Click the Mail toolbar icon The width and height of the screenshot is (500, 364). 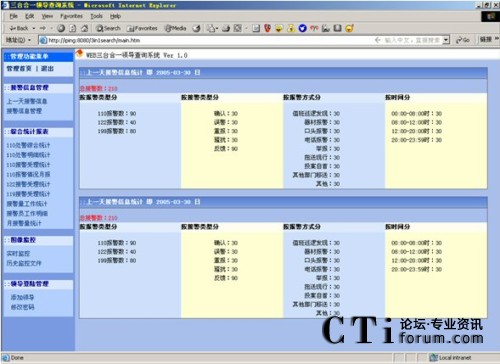[x=211, y=28]
